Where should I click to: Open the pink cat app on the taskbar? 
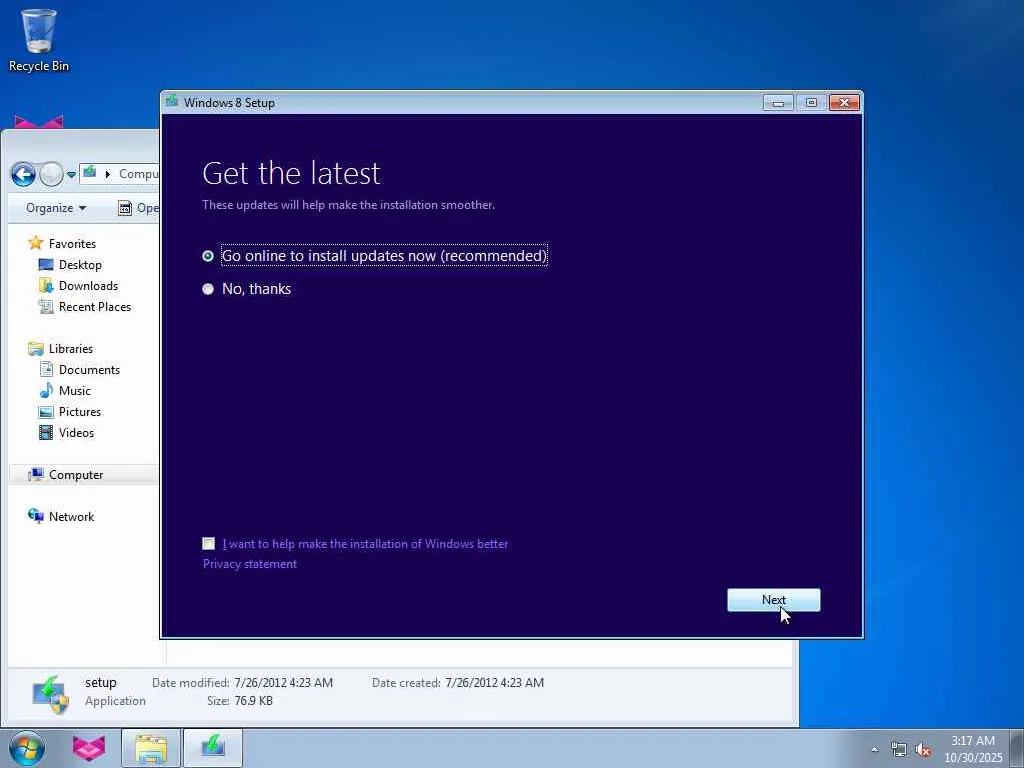89,748
